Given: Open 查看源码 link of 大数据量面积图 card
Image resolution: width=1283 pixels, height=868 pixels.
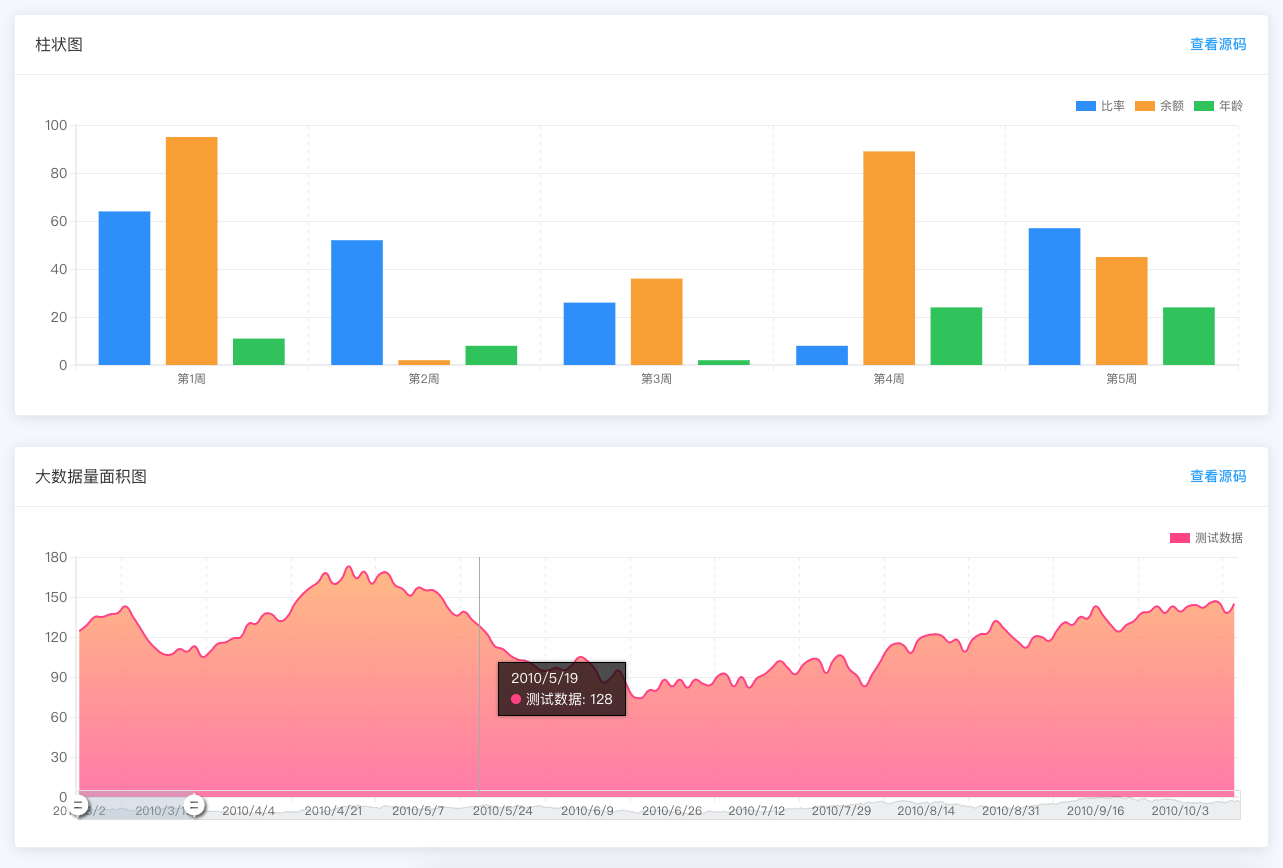Looking at the screenshot, I should [1218, 476].
